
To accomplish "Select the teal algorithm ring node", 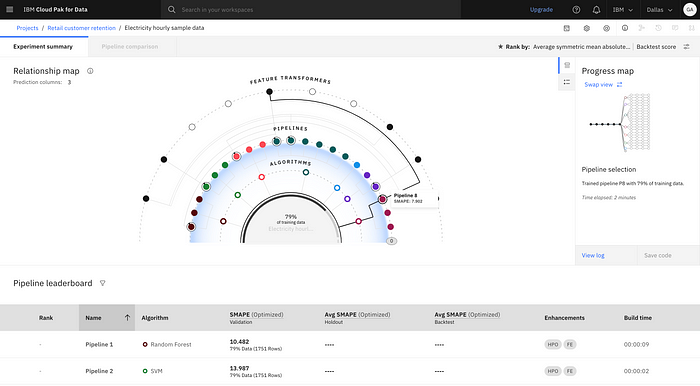I will (x=306, y=172).
